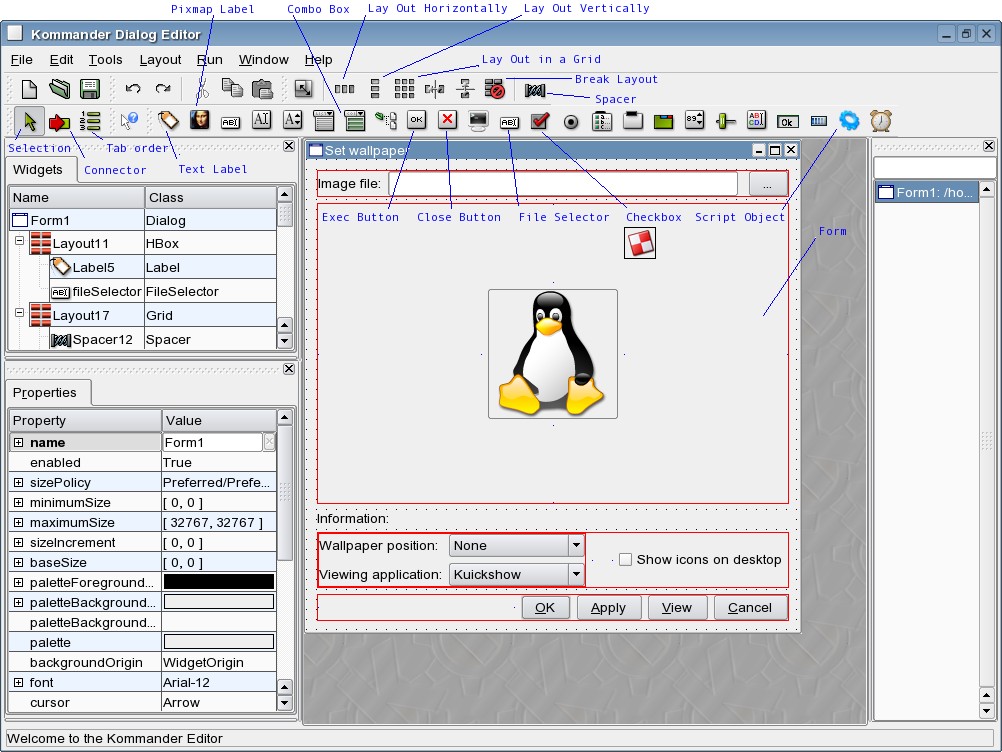Open the File menu

point(22,59)
